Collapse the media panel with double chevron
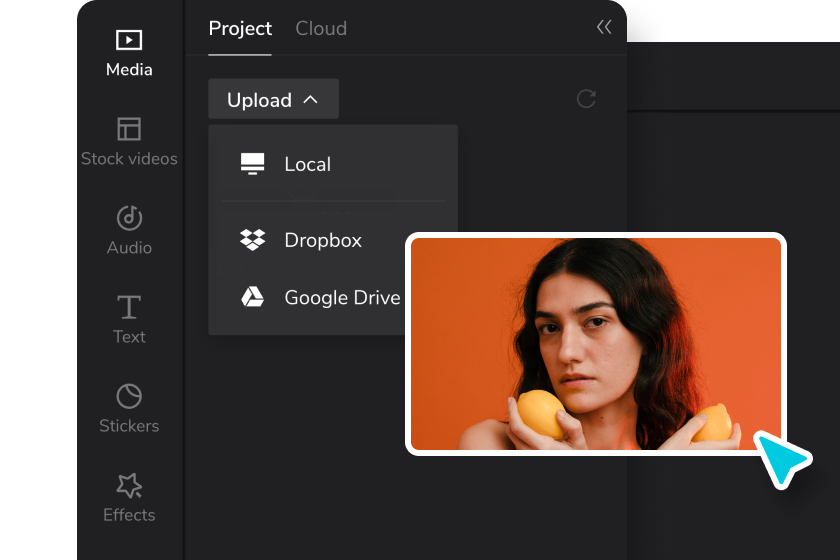The width and height of the screenshot is (840, 560). click(604, 27)
